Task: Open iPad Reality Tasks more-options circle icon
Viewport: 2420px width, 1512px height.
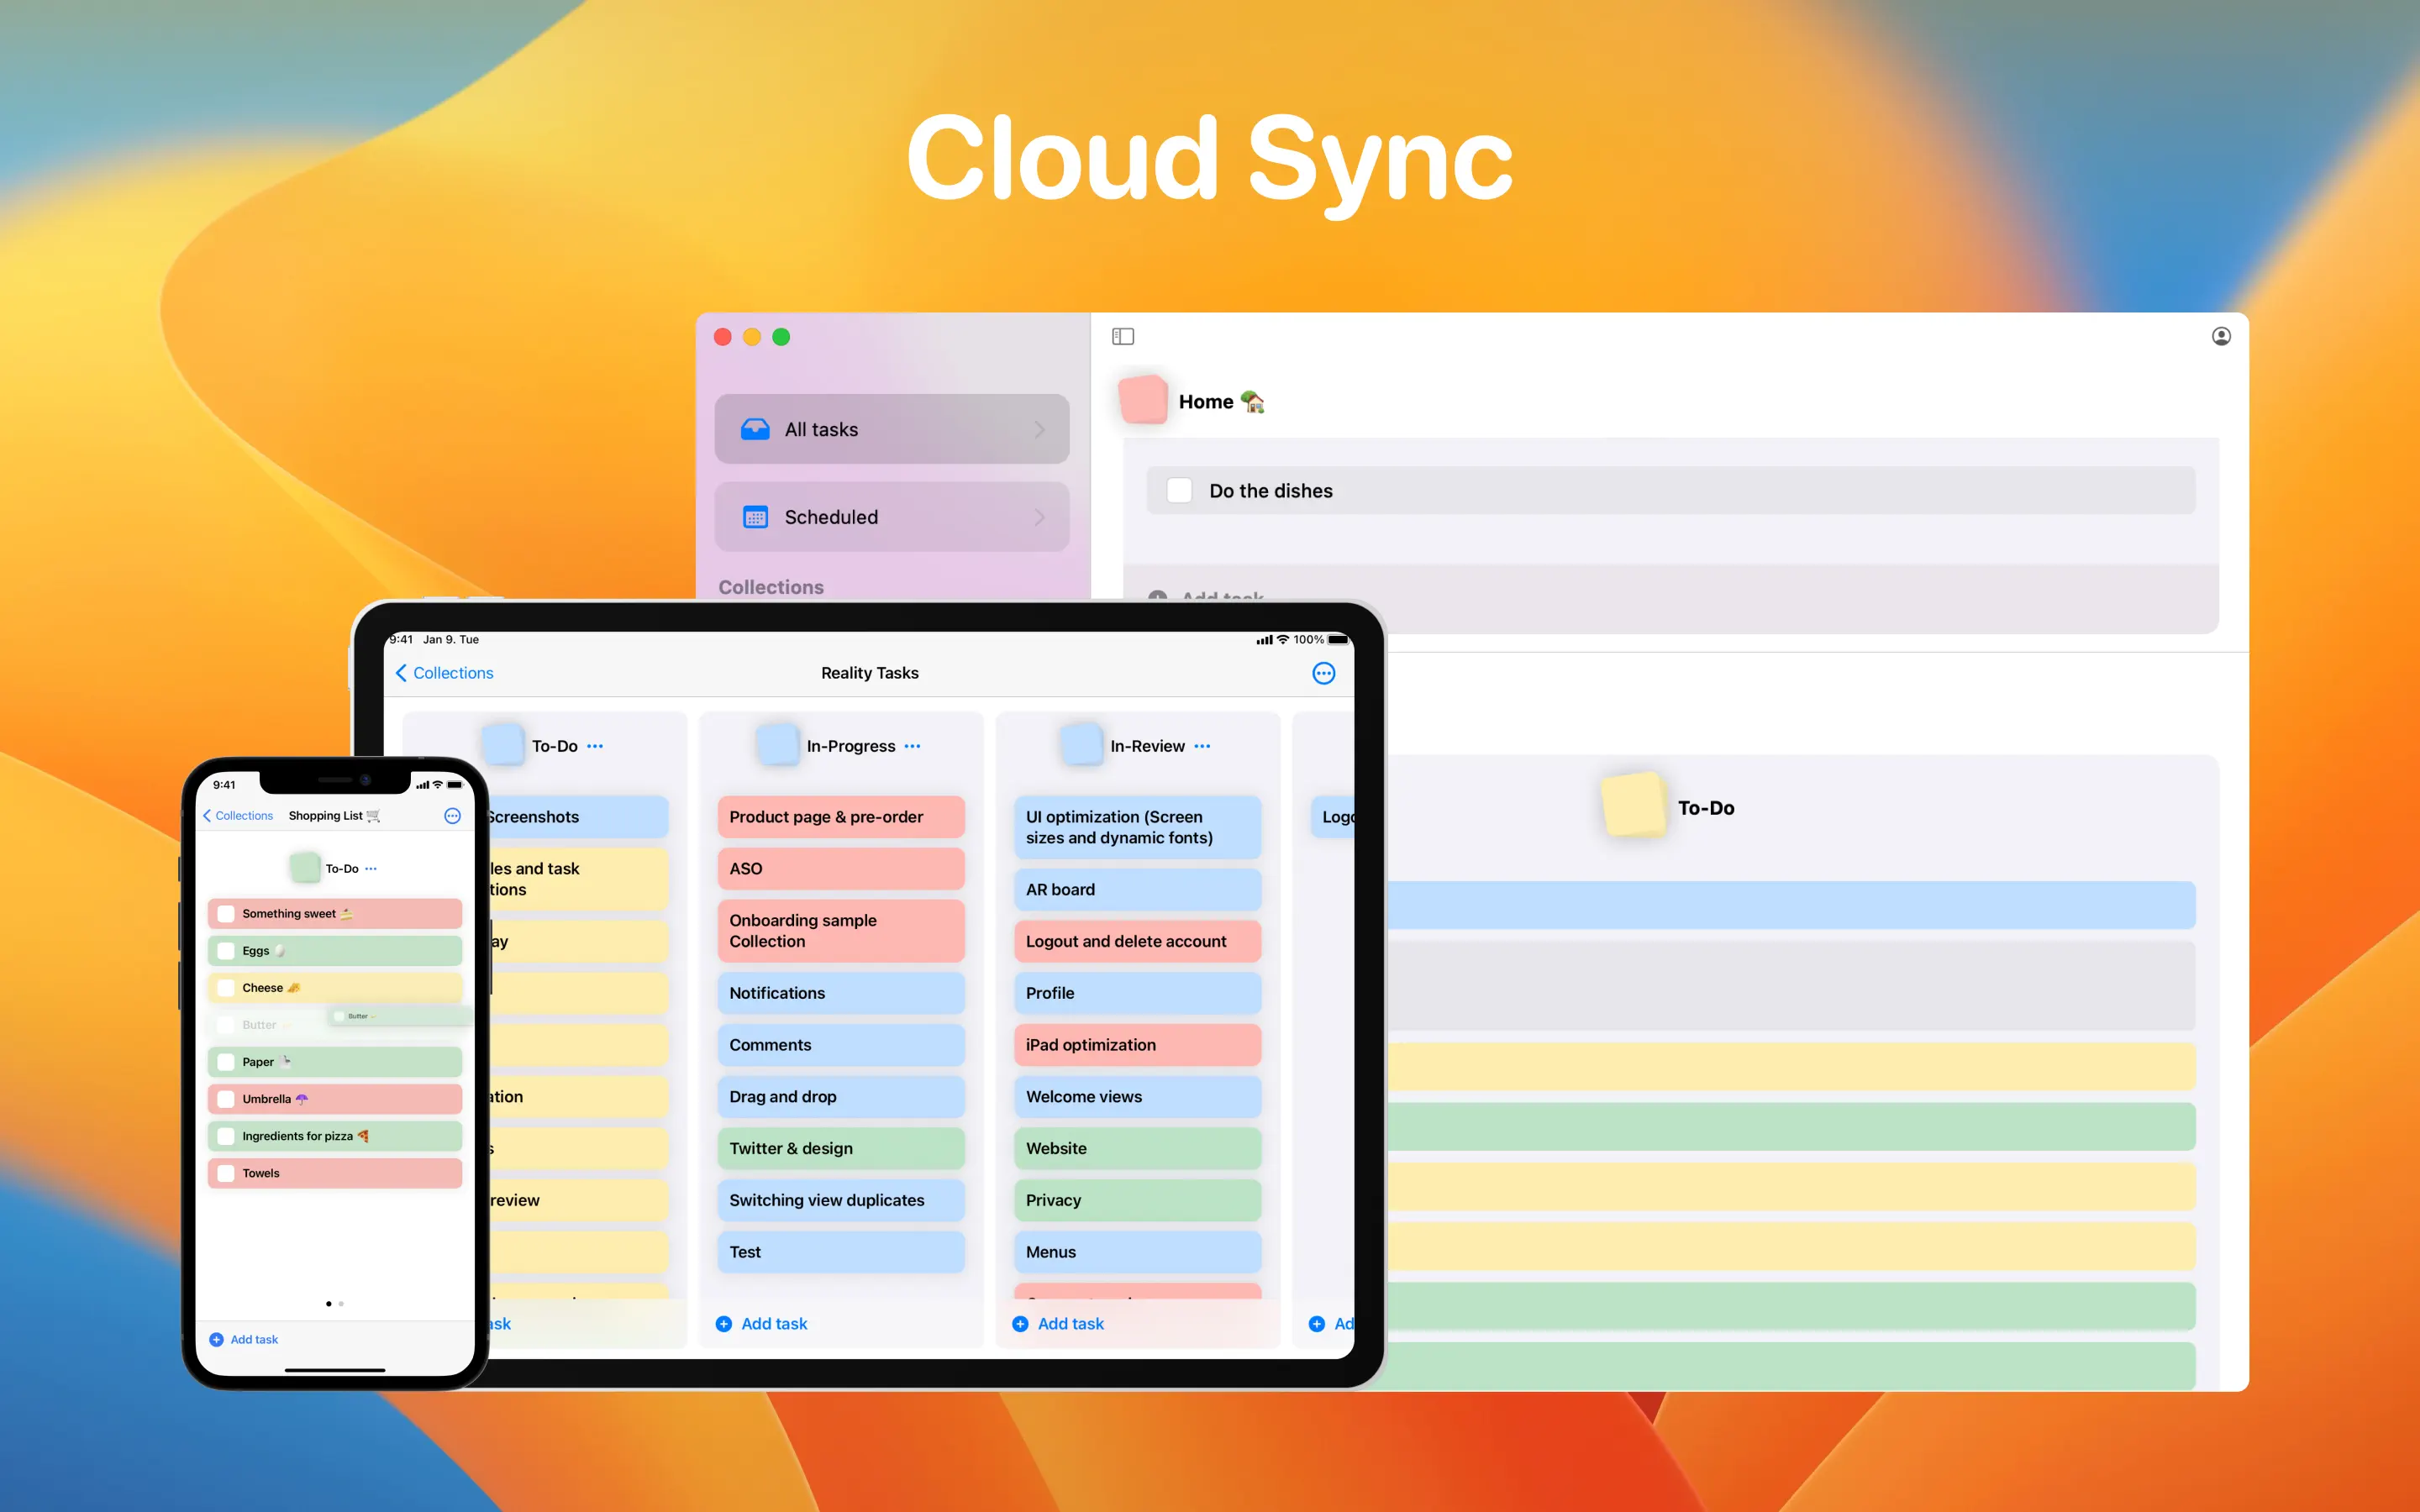Action: (1323, 673)
